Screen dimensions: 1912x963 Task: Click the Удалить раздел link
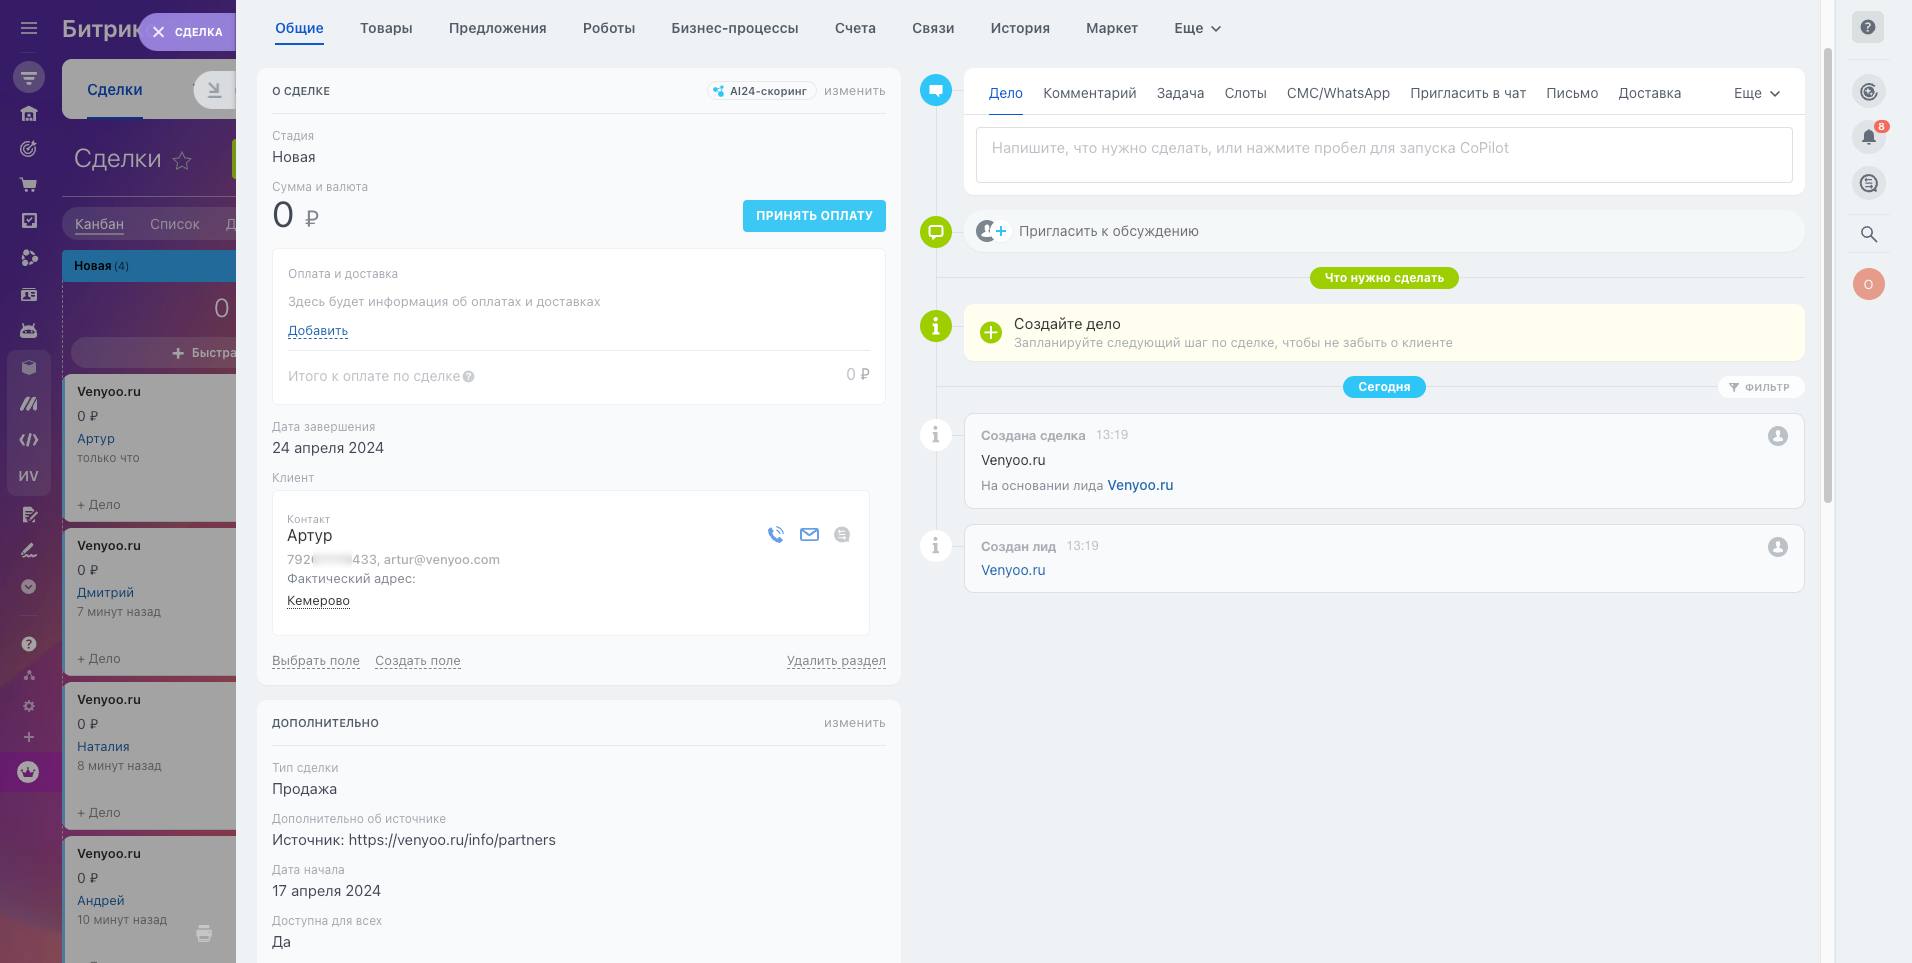(836, 661)
